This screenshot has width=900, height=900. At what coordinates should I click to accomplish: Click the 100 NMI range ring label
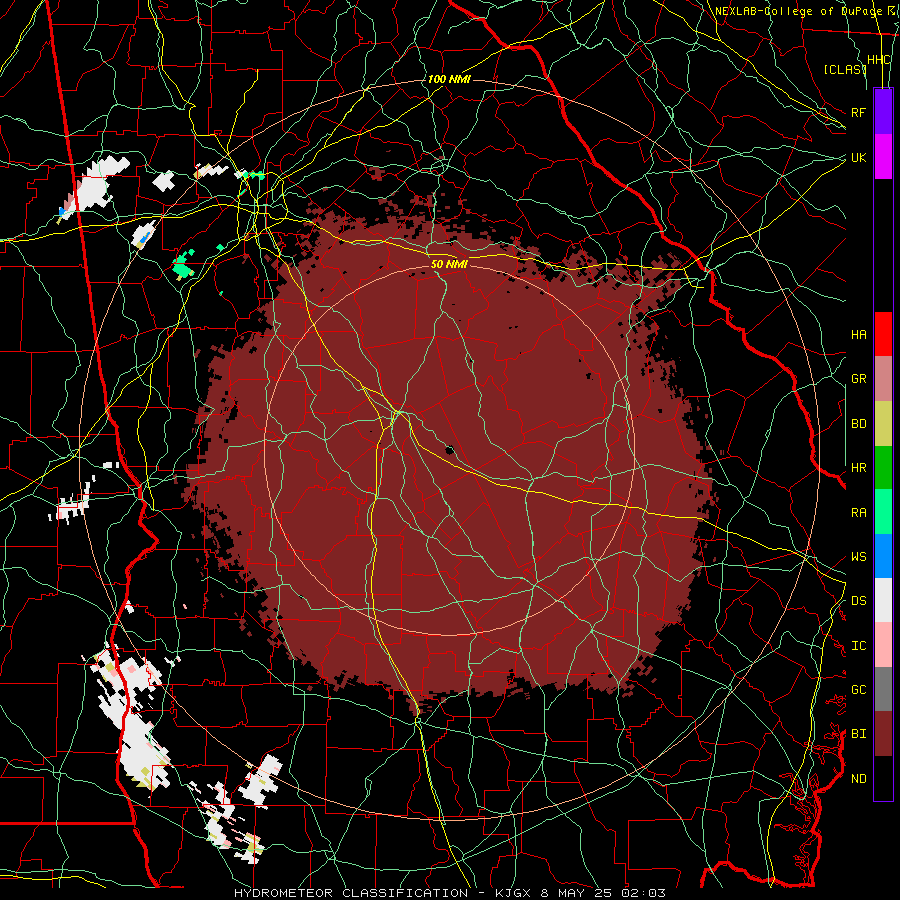pyautogui.click(x=449, y=79)
